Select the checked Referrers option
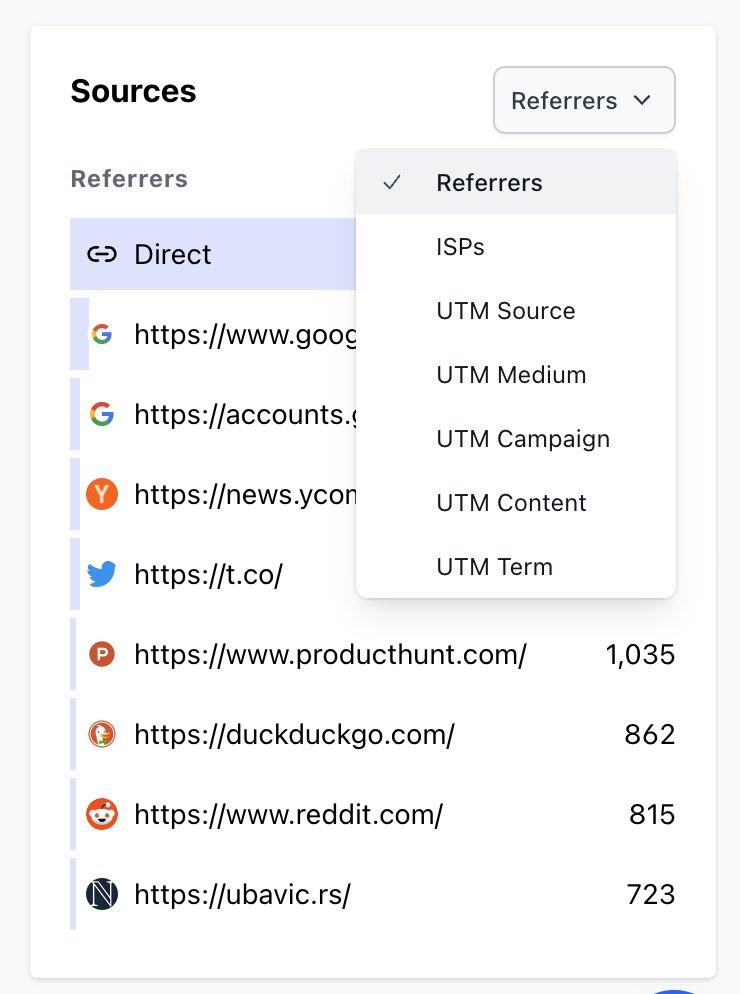 pos(516,183)
